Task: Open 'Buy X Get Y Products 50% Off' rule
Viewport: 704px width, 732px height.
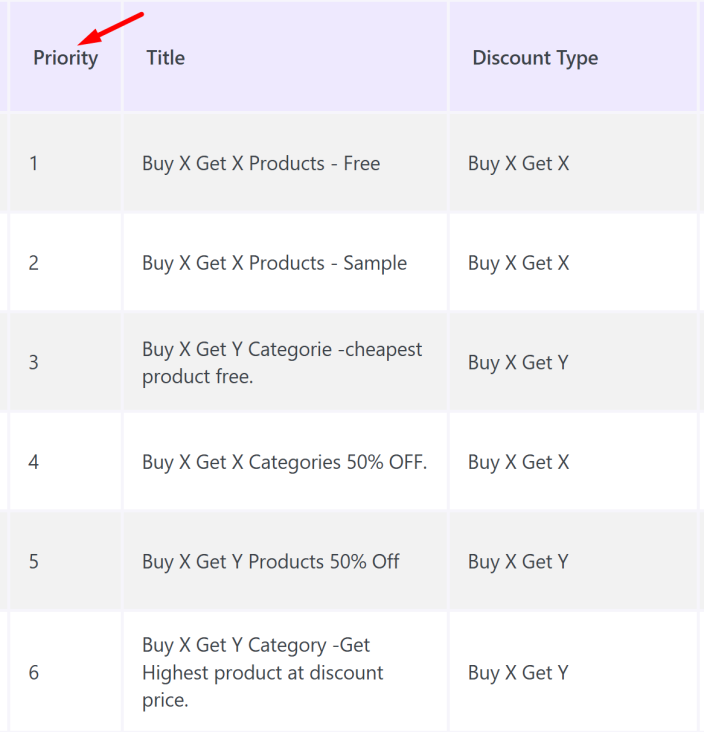Action: [x=271, y=562]
